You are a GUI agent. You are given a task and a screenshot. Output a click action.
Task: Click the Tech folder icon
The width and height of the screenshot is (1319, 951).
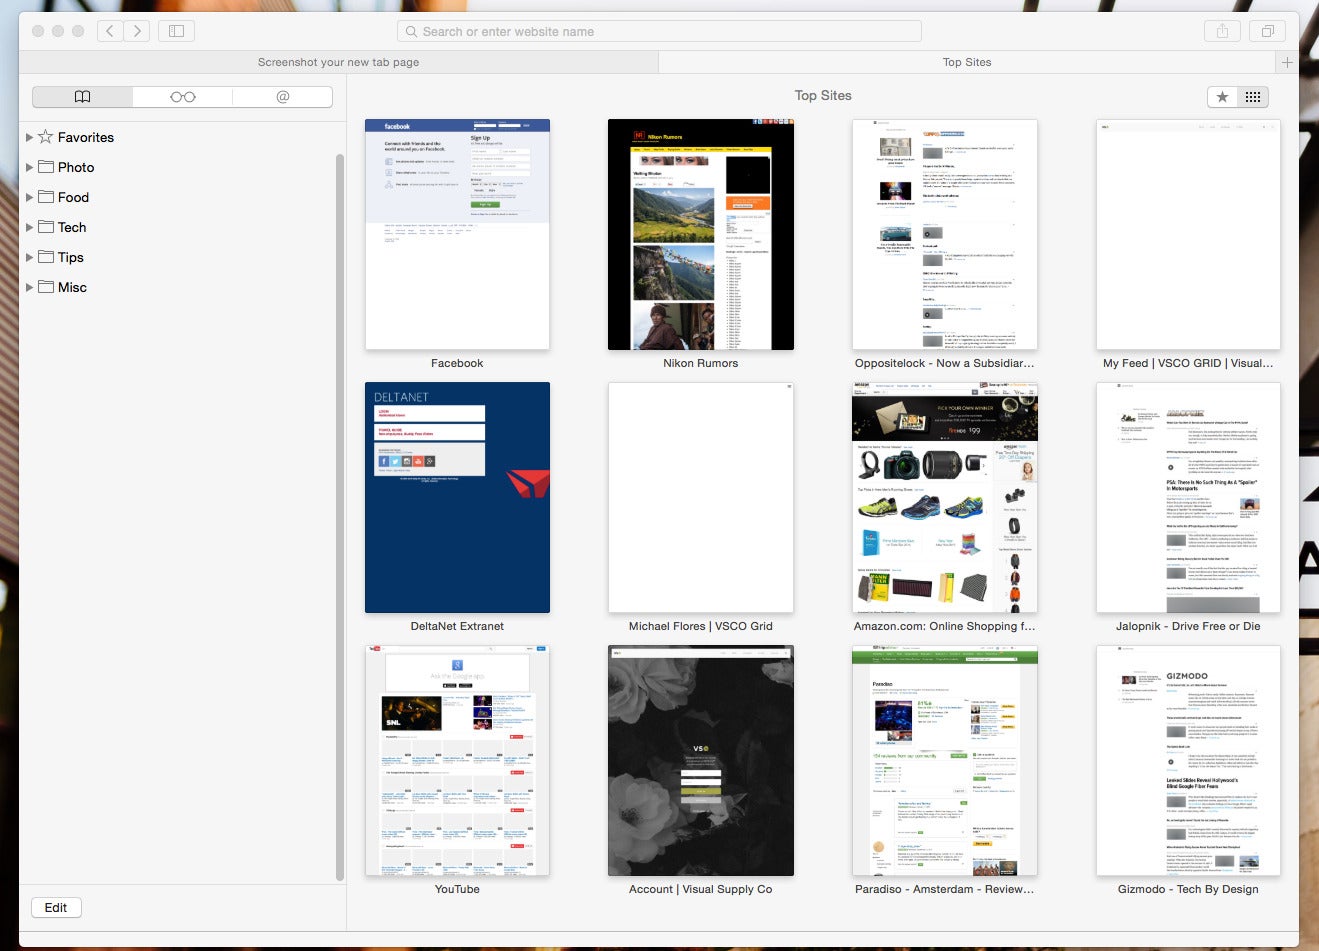click(46, 227)
